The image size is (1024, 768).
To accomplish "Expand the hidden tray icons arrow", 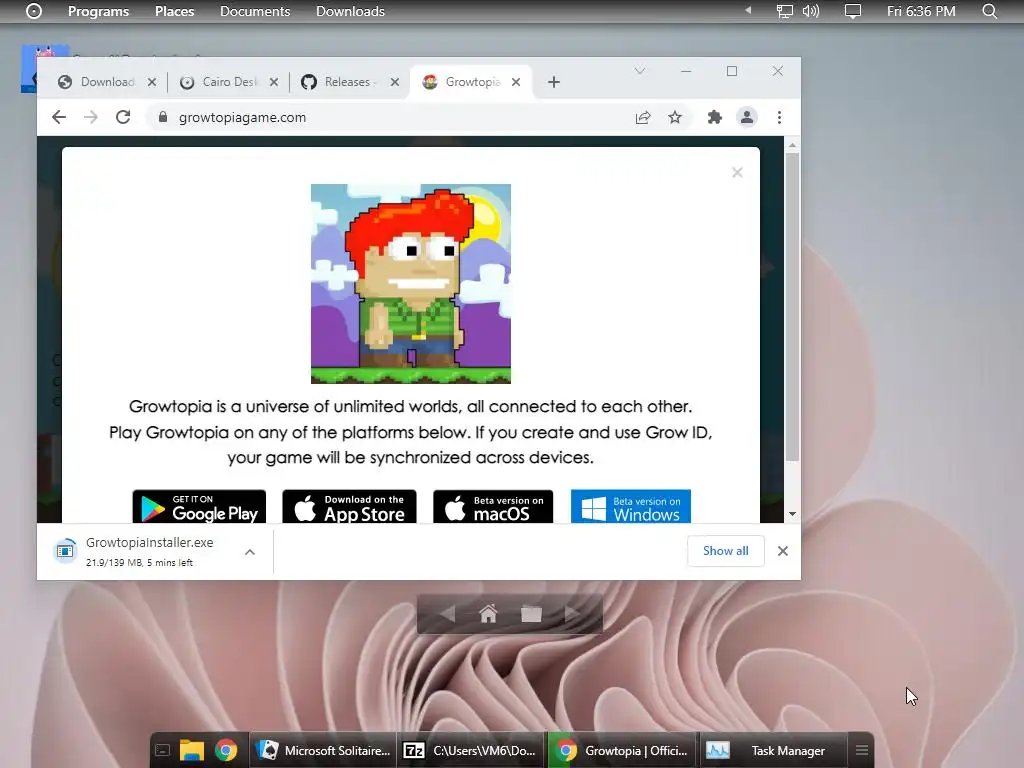I will pos(748,10).
